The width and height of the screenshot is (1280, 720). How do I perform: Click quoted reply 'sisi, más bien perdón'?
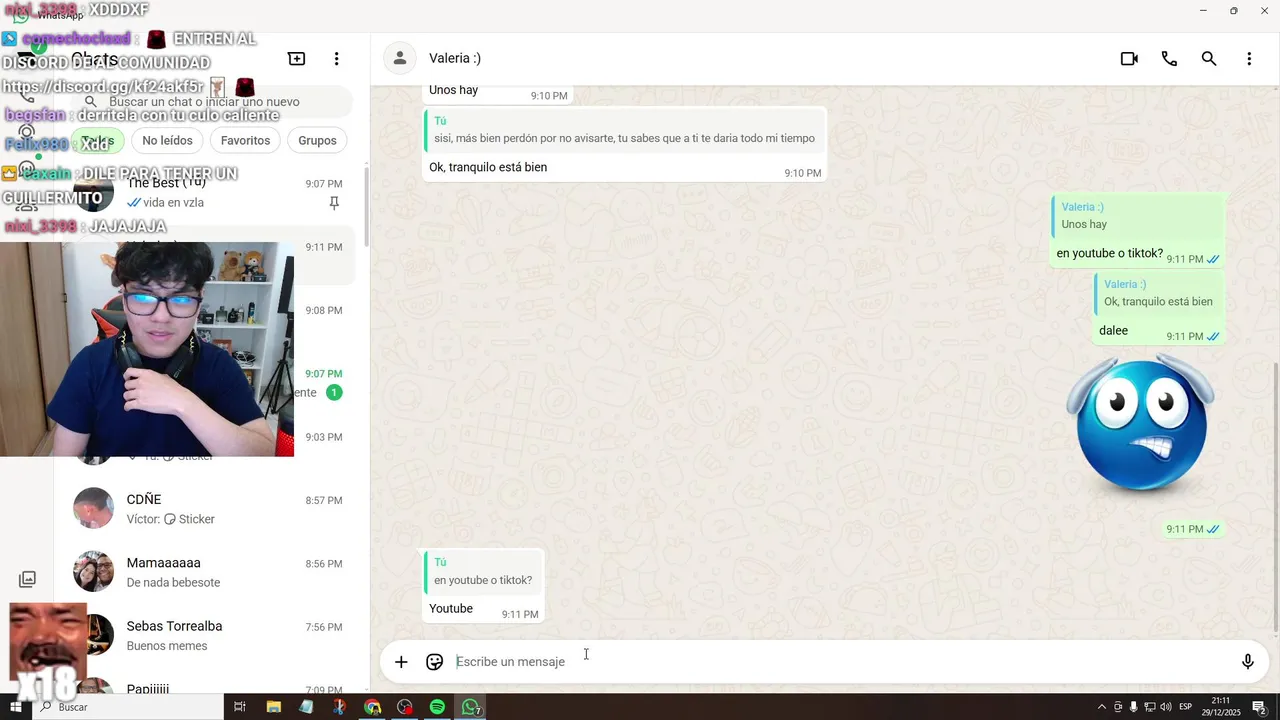click(623, 130)
